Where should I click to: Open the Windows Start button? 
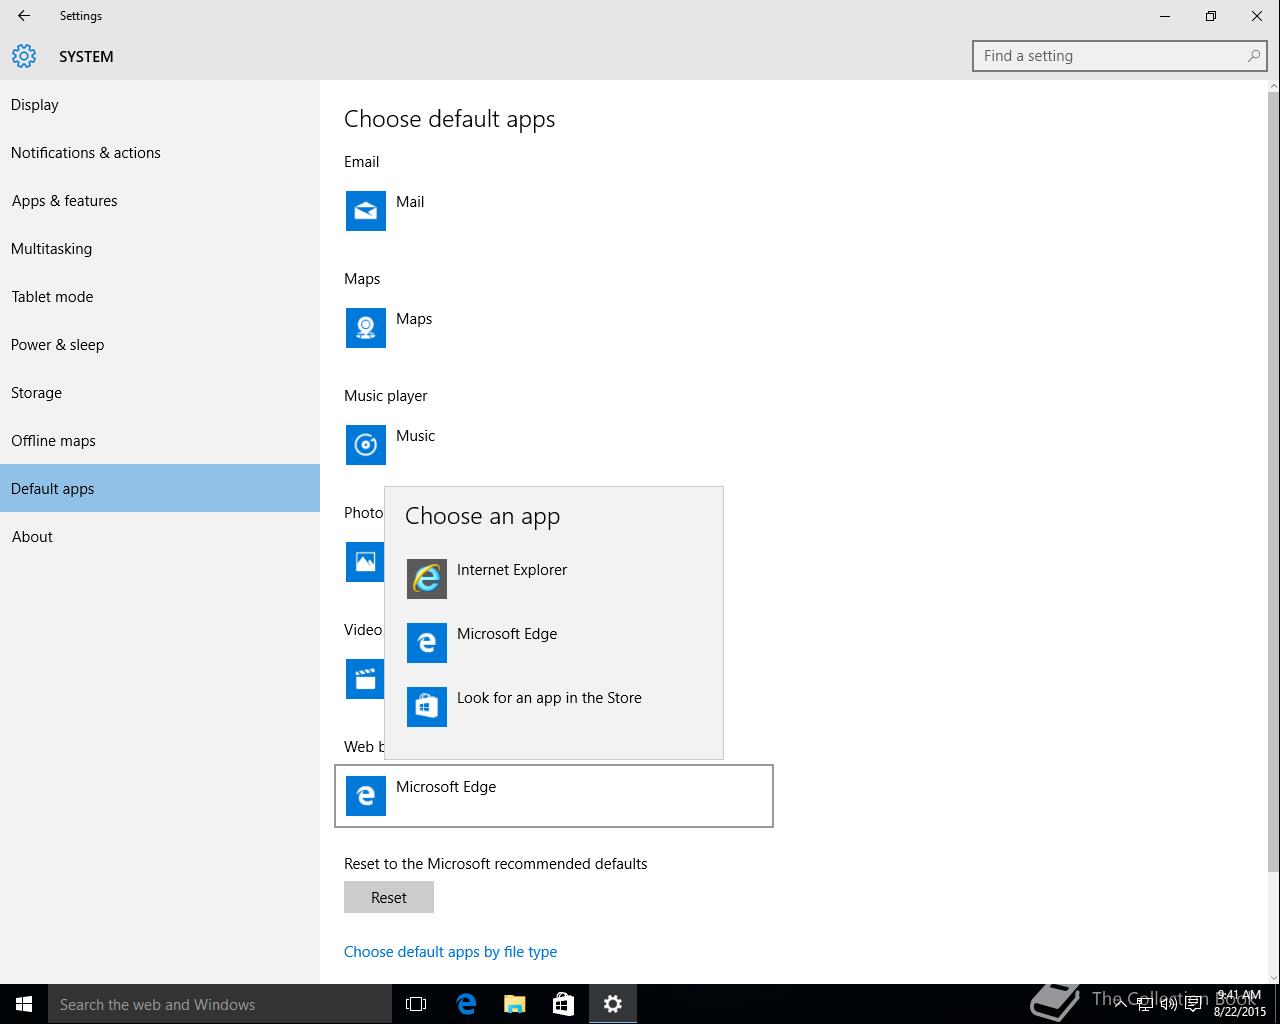pos(24,1004)
